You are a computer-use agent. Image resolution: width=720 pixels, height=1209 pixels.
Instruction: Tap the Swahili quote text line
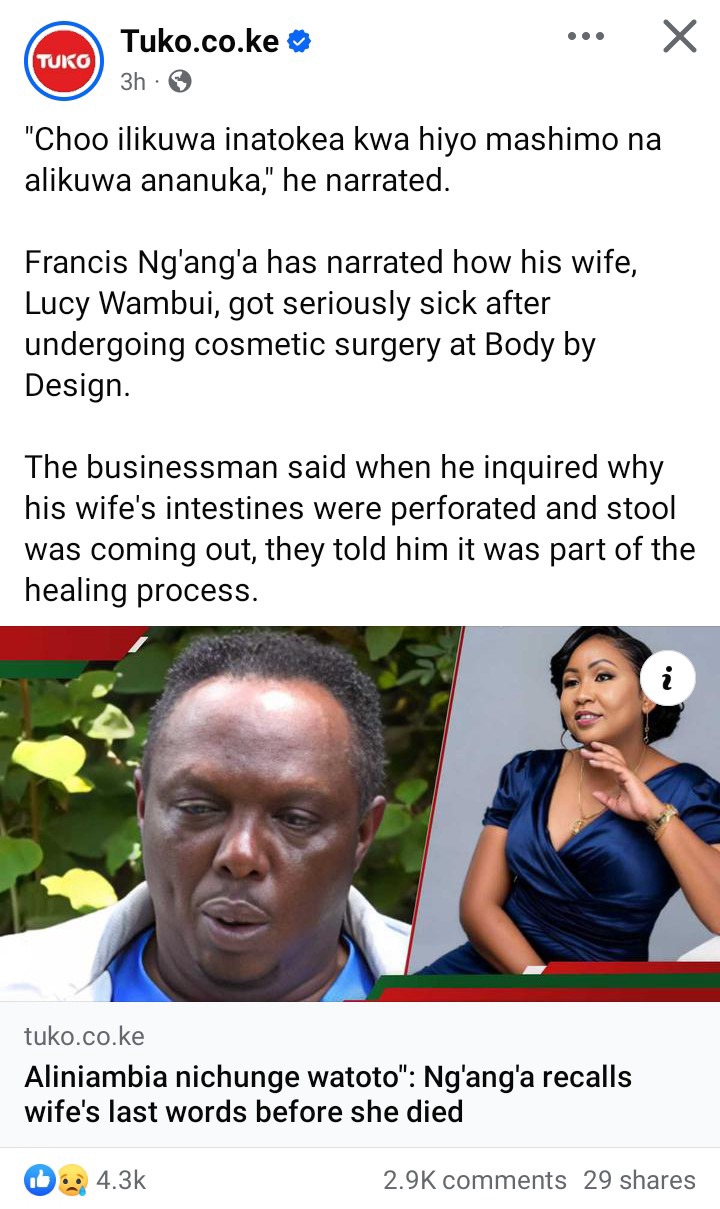point(343,161)
